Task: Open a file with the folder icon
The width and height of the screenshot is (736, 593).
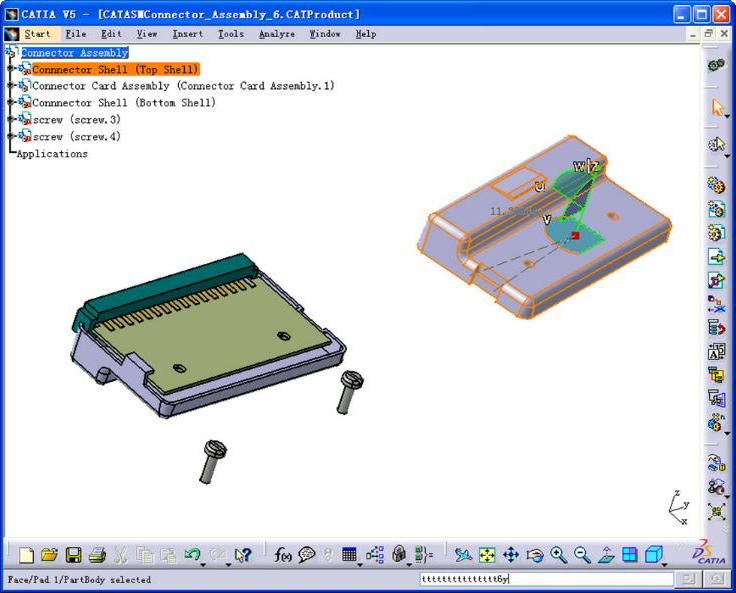Action: tap(49, 555)
